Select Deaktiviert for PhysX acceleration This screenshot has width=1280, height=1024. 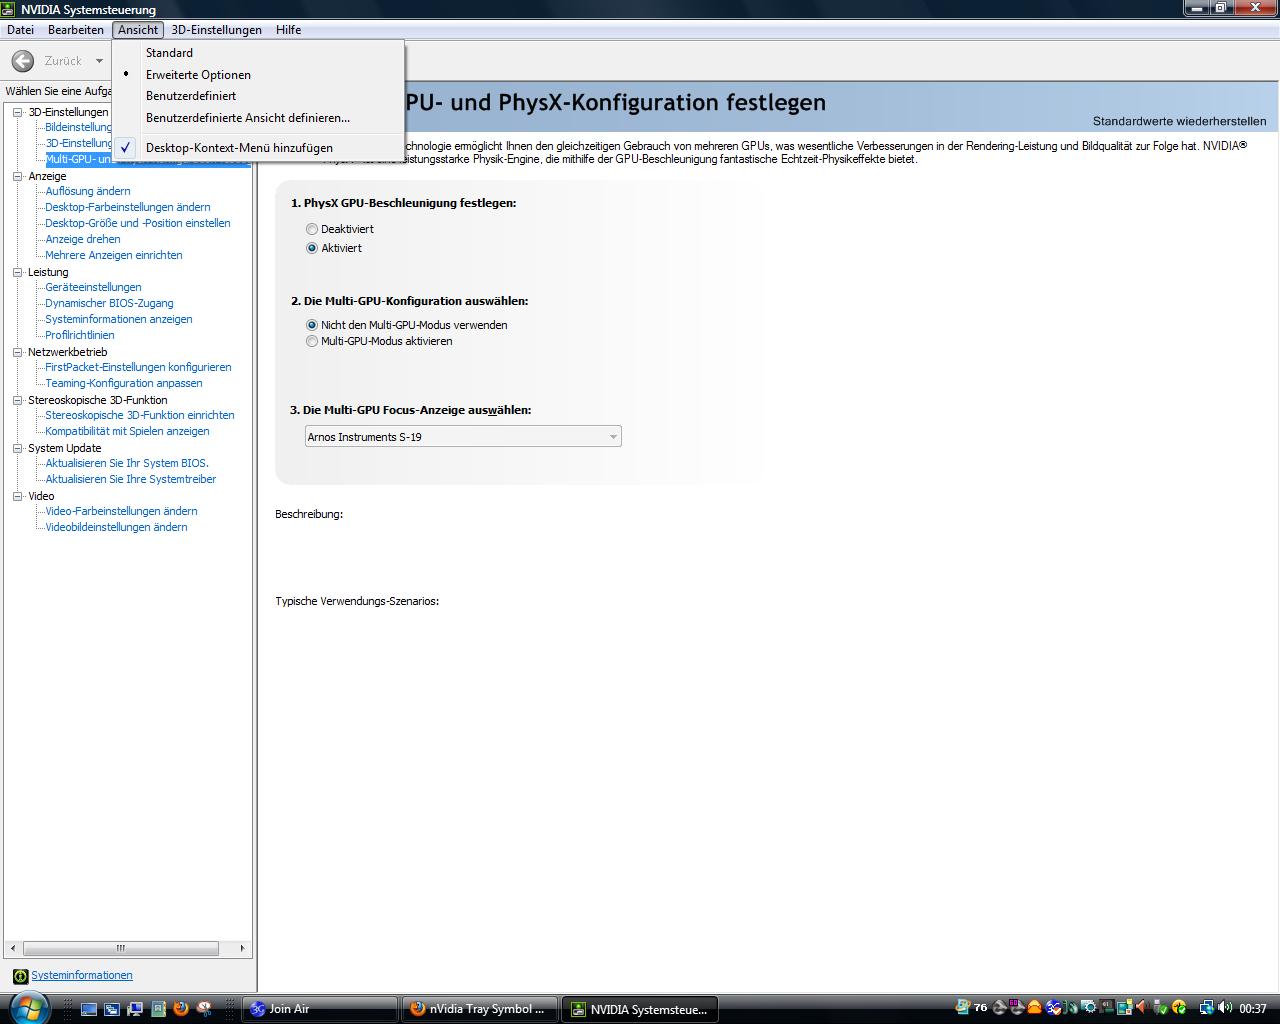pos(312,229)
